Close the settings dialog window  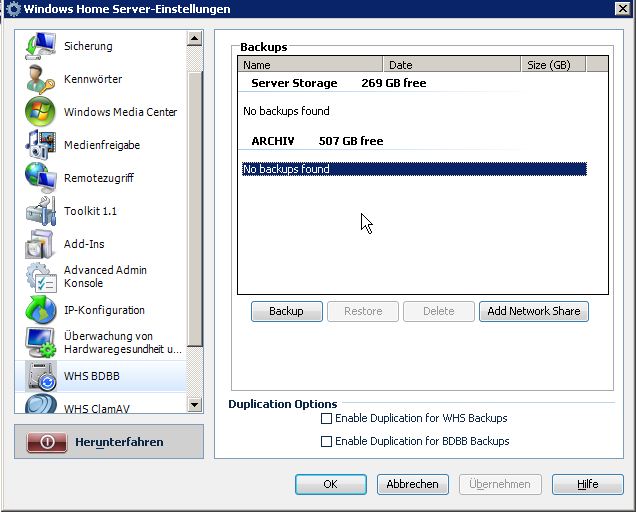pos(623,9)
